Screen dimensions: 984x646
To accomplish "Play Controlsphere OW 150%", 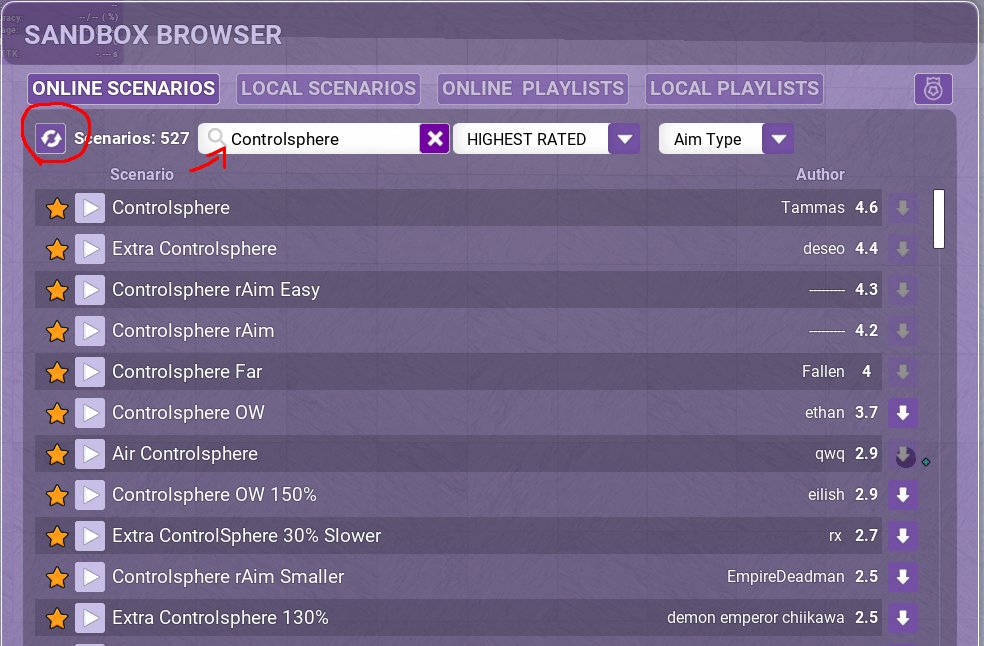I will point(90,495).
